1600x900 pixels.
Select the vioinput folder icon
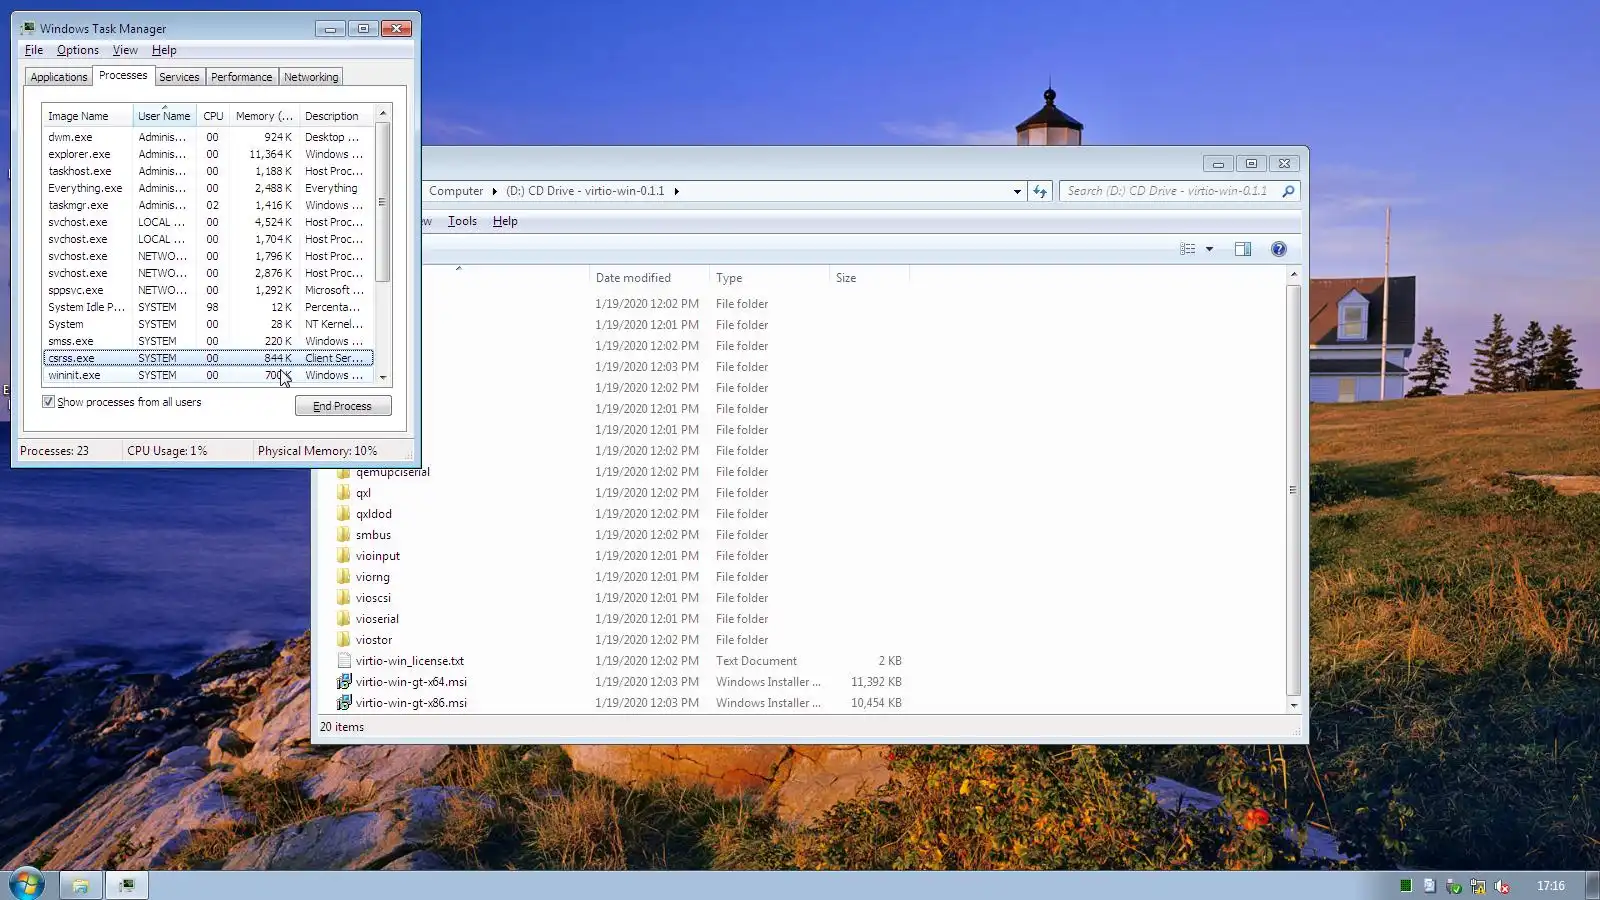tap(344, 556)
